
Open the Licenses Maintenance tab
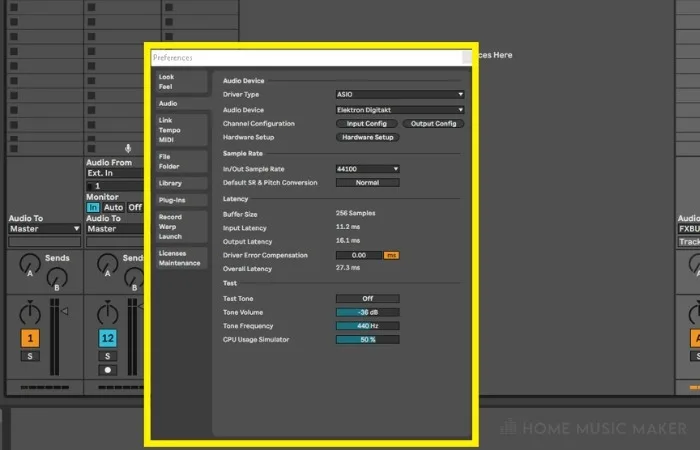click(182, 258)
